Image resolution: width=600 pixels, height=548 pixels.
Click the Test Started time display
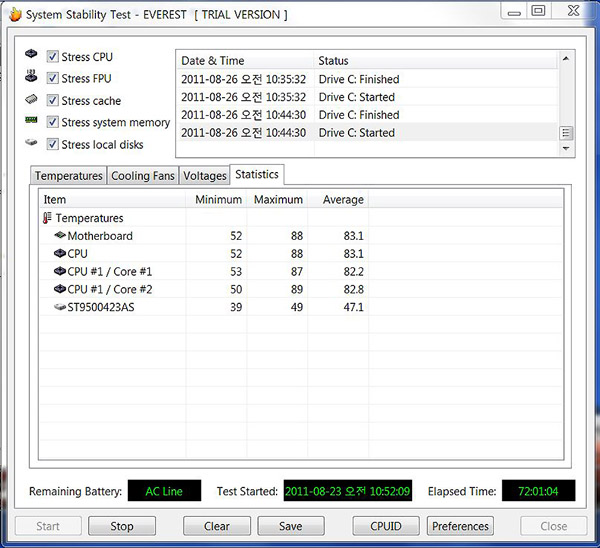pos(347,491)
